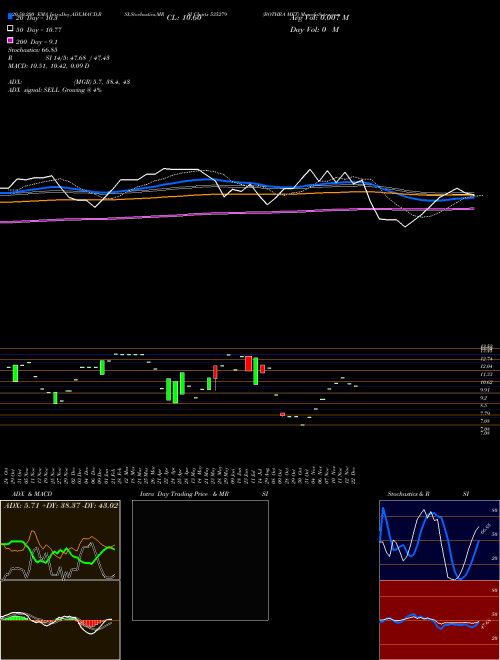Viewport: 500px width, 660px height.
Task: Click the 'Avg Vol: 0.007 M' label
Action: tap(319, 18)
